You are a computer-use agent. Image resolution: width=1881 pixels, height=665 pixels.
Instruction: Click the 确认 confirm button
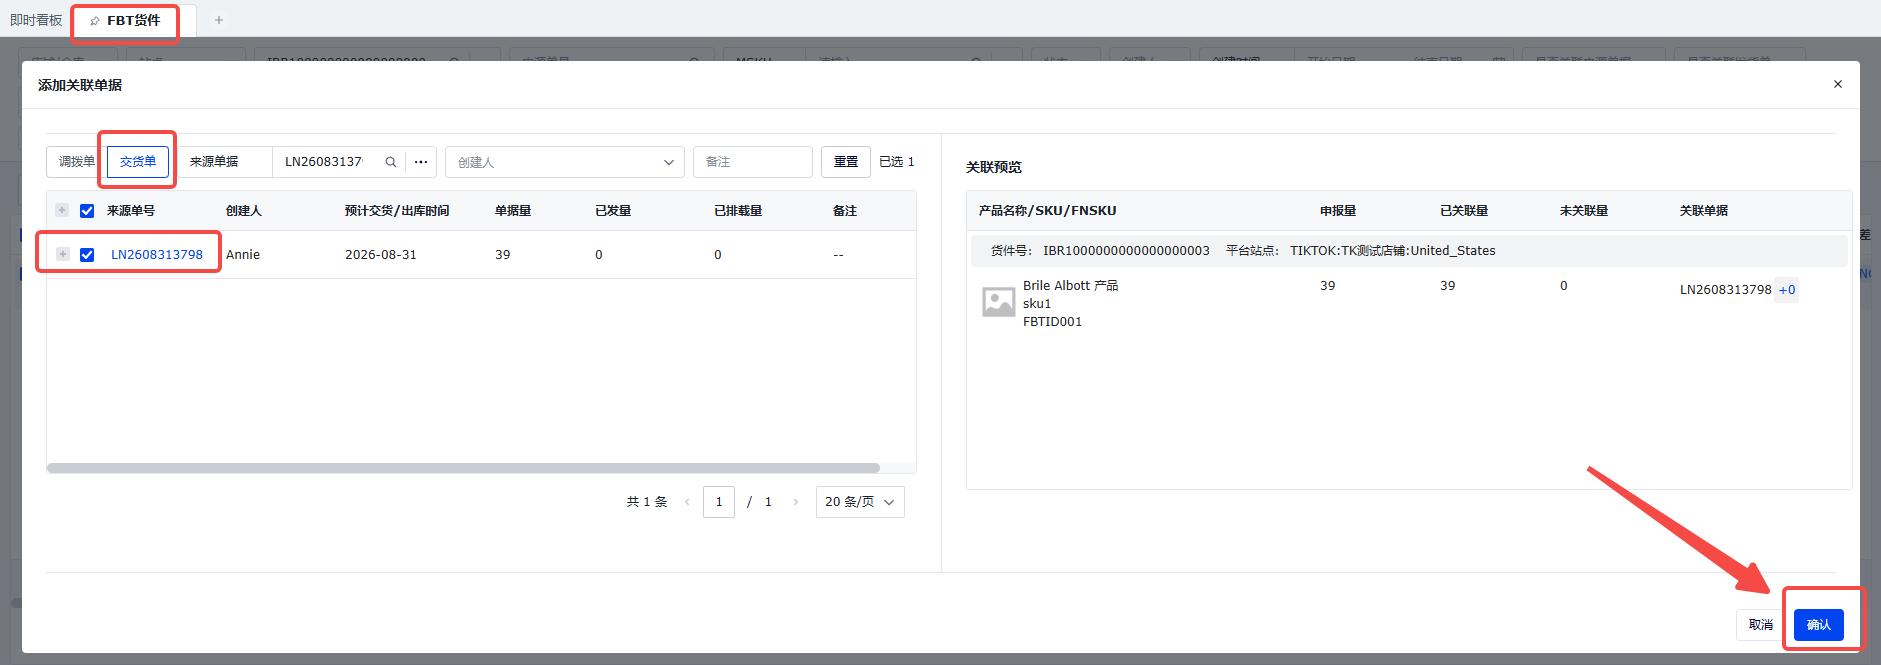pyautogui.click(x=1819, y=625)
